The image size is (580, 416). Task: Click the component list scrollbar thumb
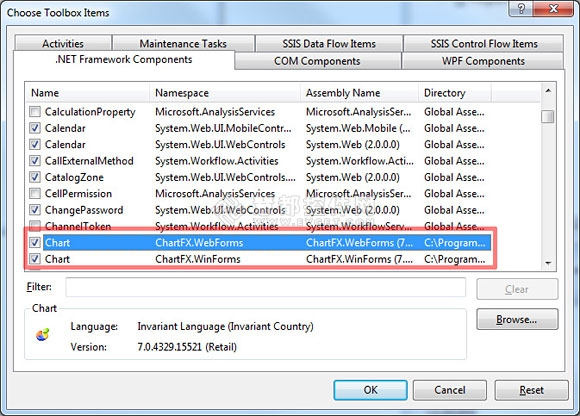coord(548,116)
